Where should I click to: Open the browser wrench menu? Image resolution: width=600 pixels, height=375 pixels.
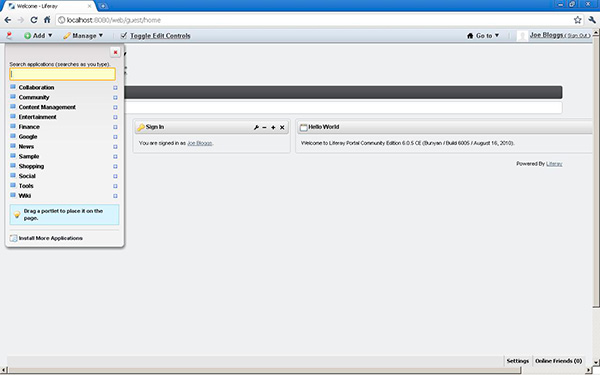pyautogui.click(x=592, y=20)
